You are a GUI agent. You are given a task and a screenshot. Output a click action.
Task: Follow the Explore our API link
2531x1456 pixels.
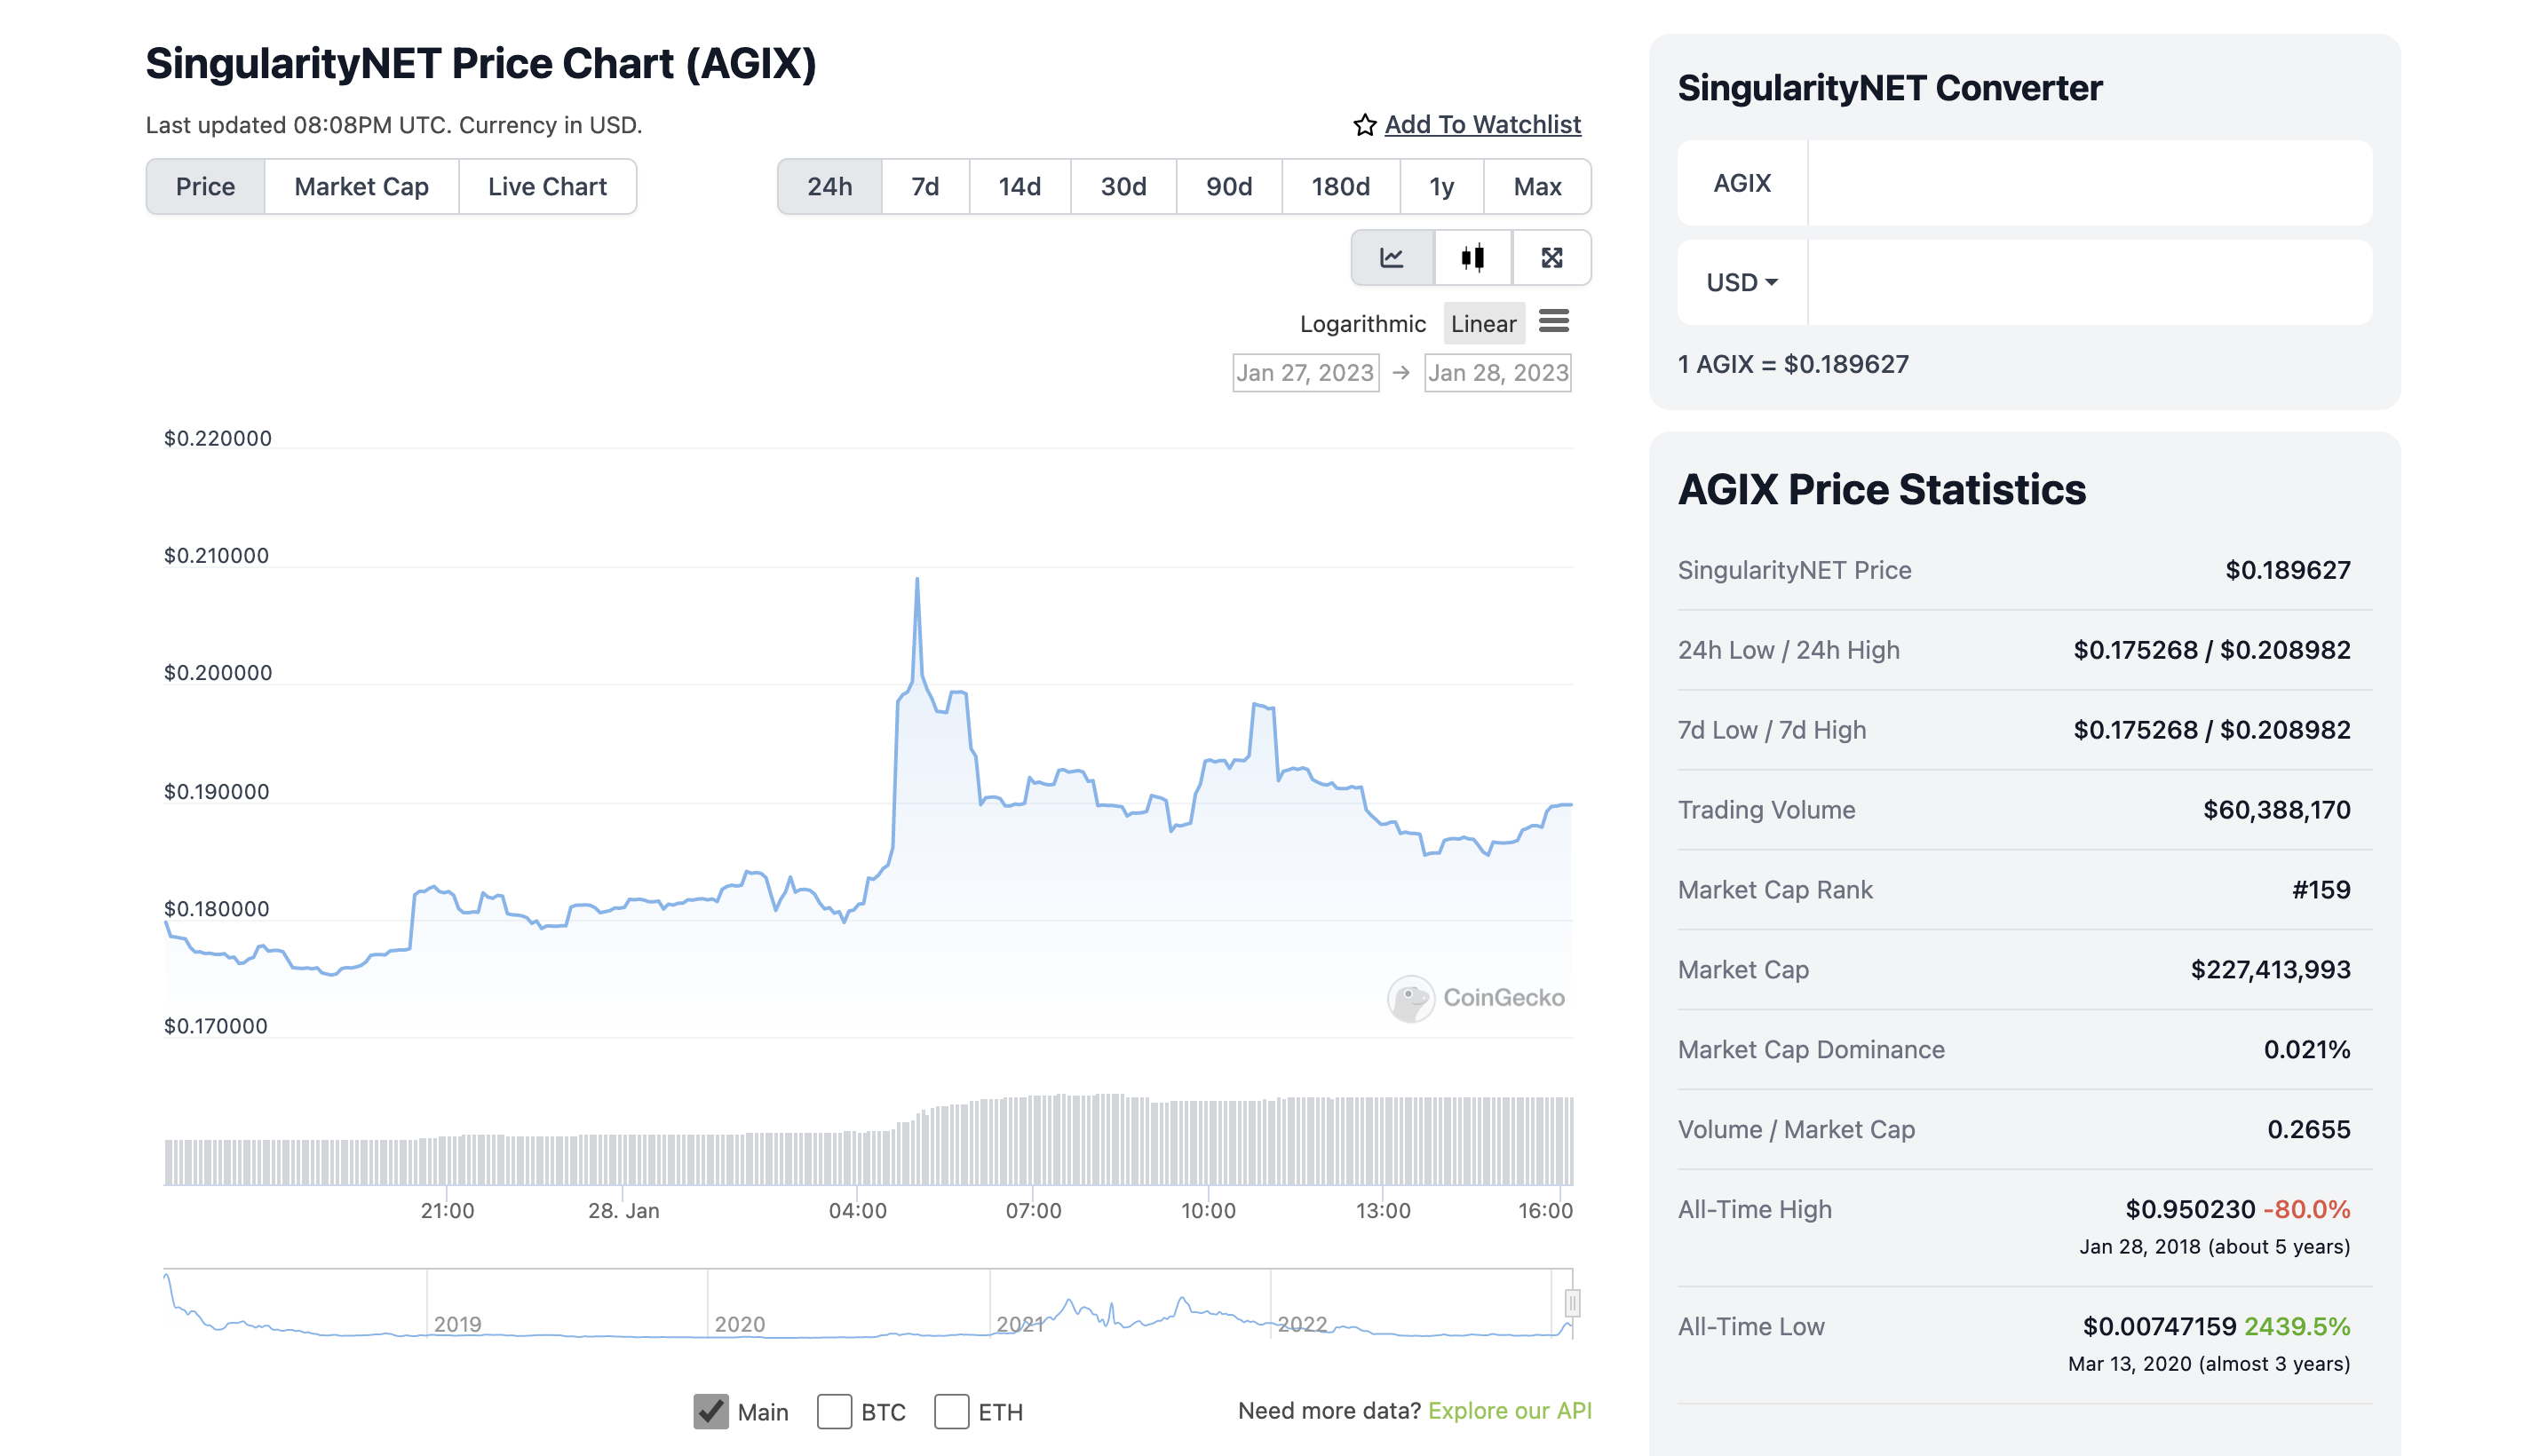point(1509,1410)
